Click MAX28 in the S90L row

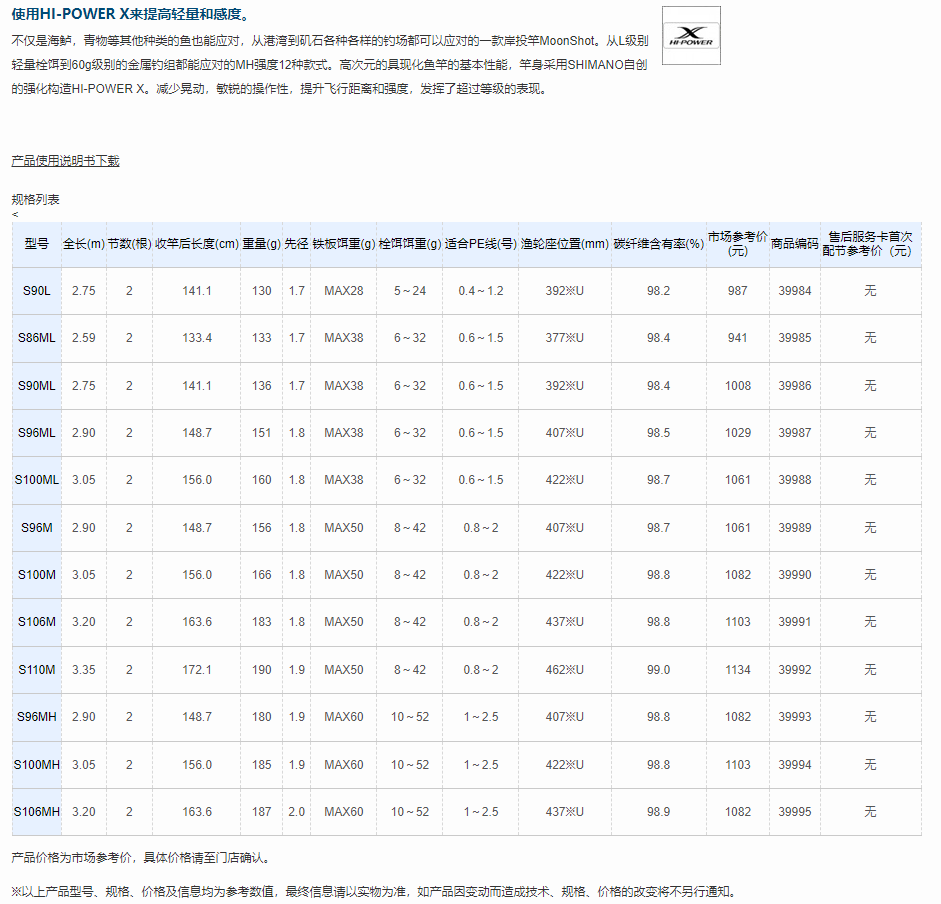[x=344, y=291]
